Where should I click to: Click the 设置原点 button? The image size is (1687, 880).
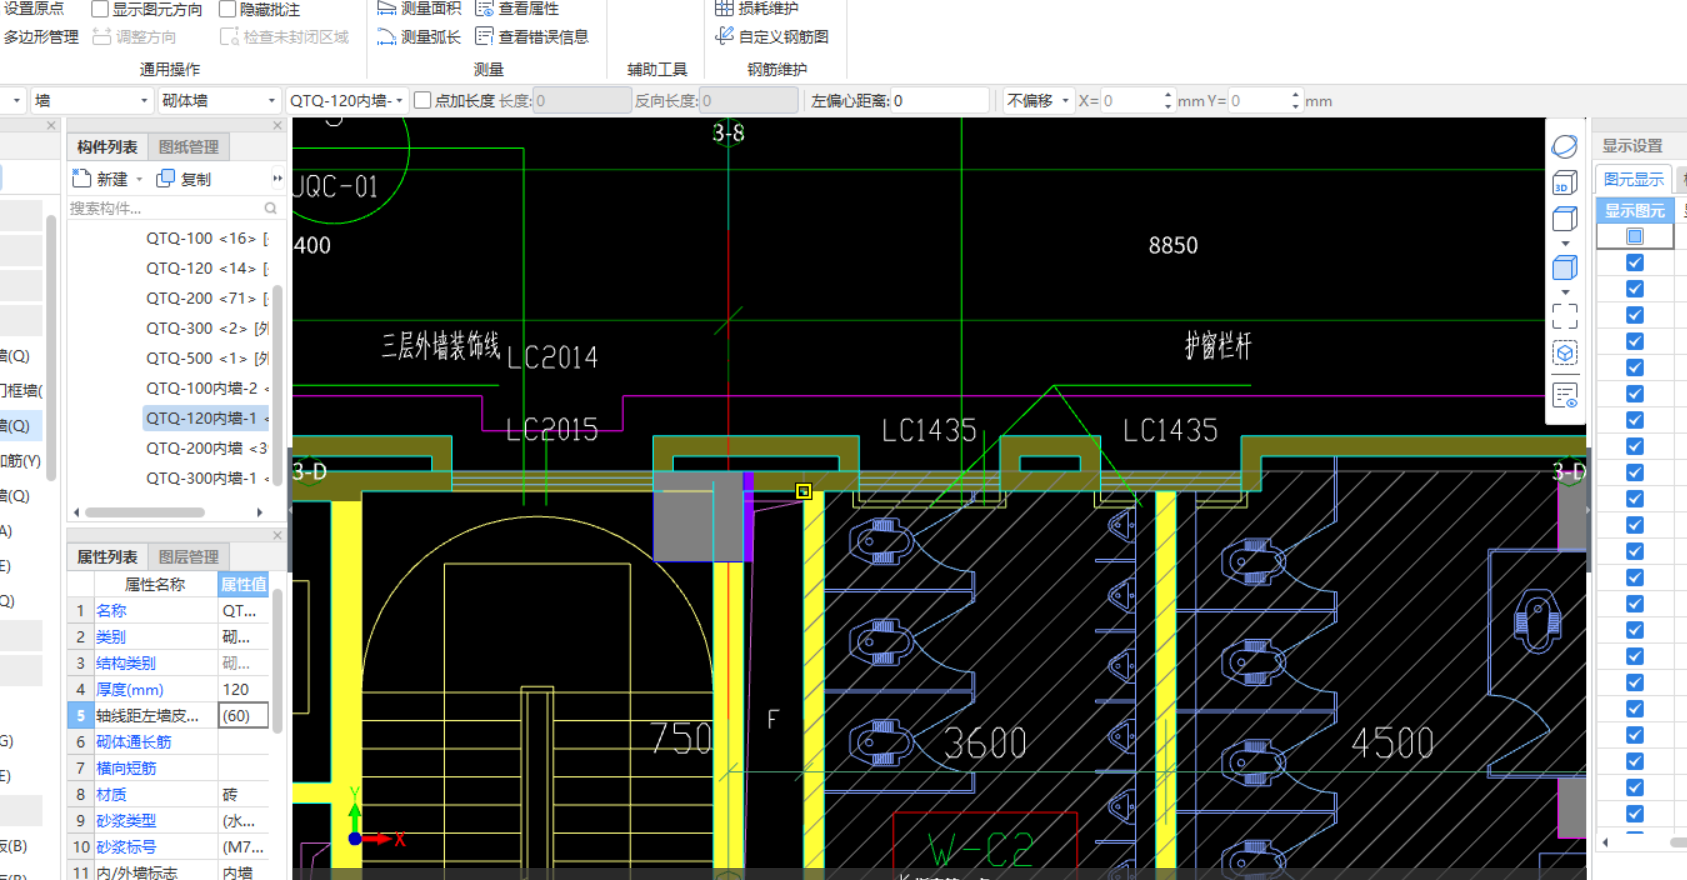(x=34, y=9)
